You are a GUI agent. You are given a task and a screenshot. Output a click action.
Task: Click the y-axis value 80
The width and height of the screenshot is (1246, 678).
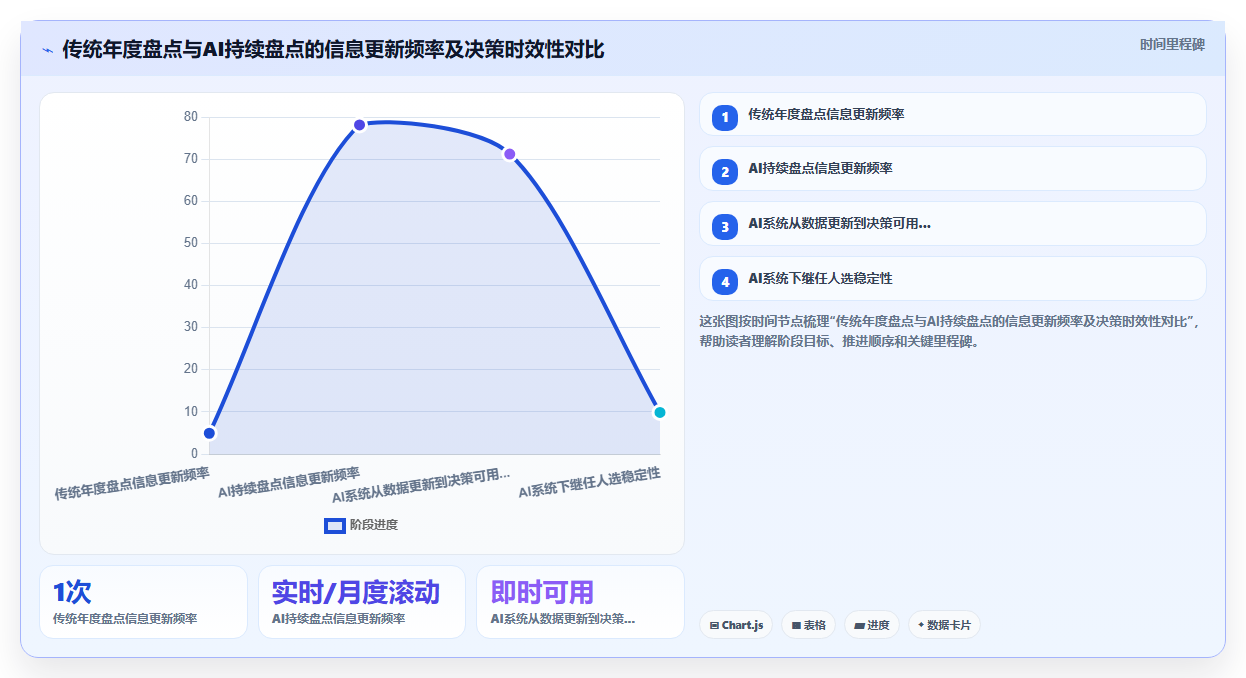191,117
